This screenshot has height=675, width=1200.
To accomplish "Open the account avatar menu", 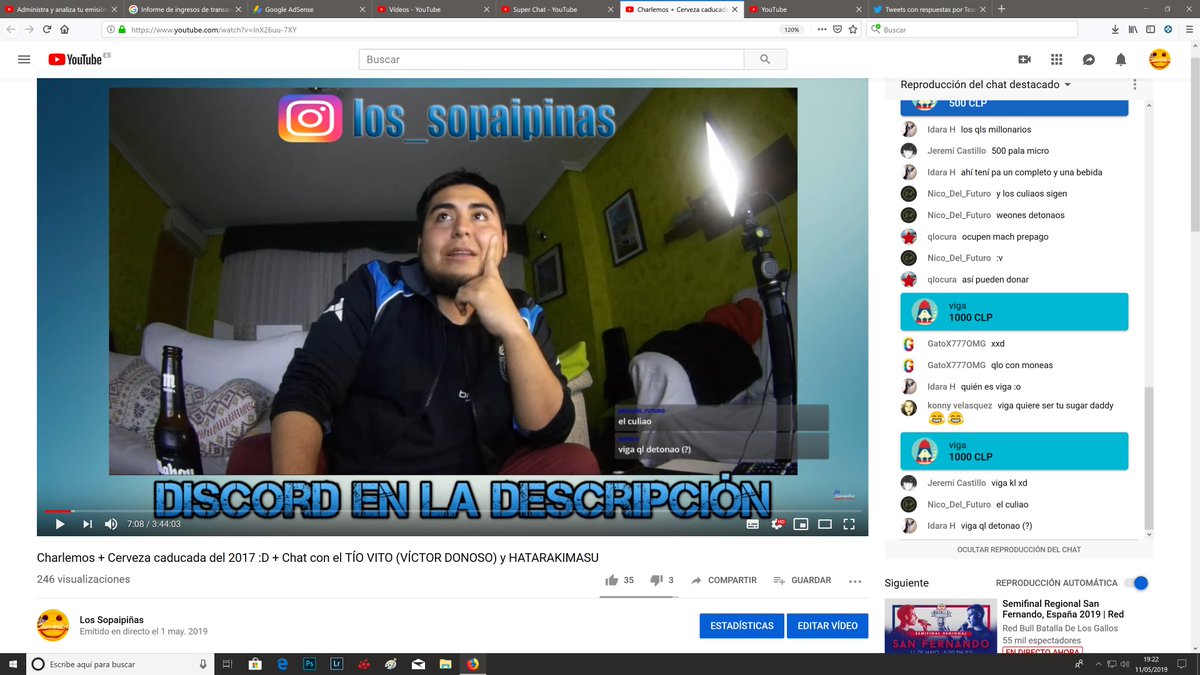I will click(x=1159, y=59).
